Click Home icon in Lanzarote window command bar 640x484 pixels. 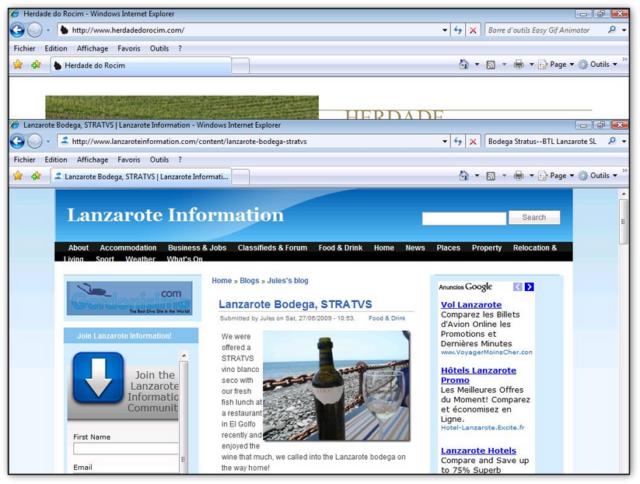click(x=464, y=175)
